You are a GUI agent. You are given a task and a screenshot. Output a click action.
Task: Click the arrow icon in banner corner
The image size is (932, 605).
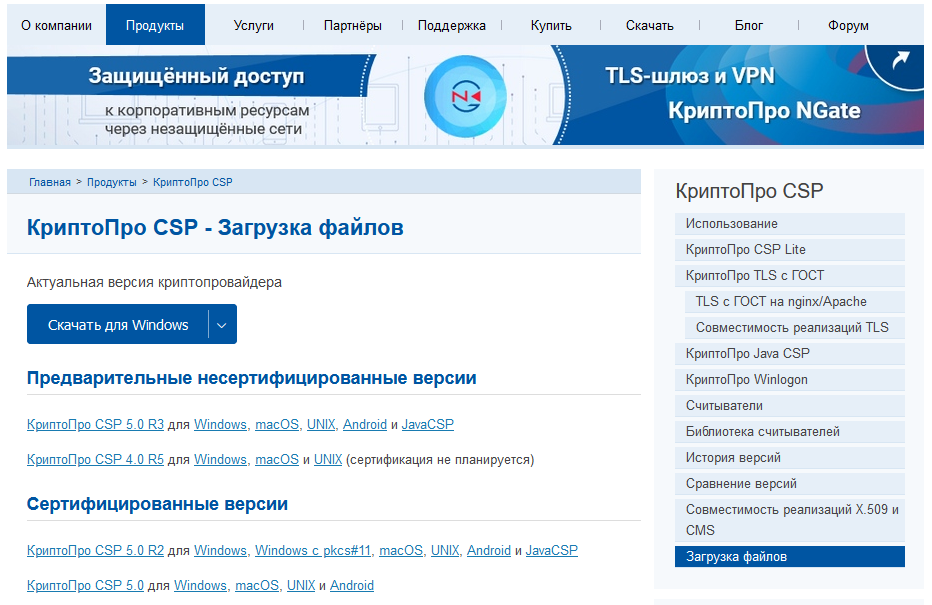click(x=900, y=59)
